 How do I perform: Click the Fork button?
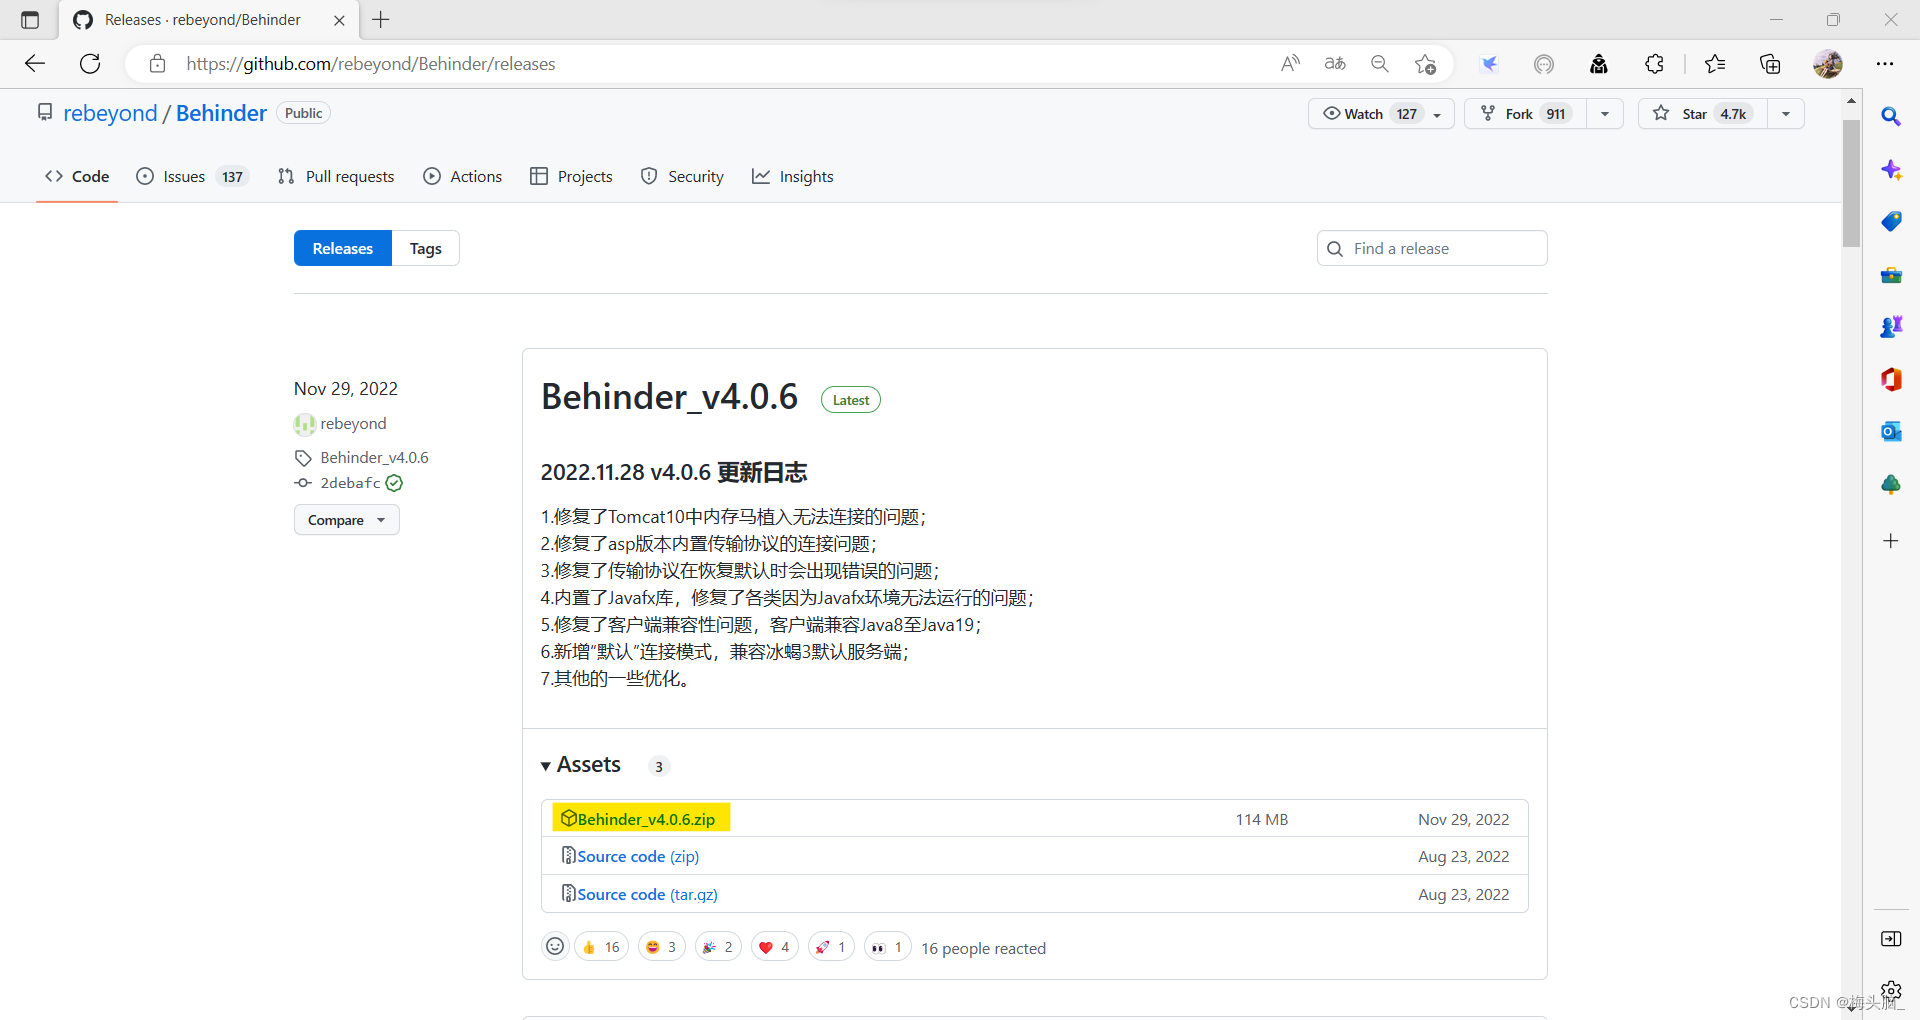coord(1526,114)
